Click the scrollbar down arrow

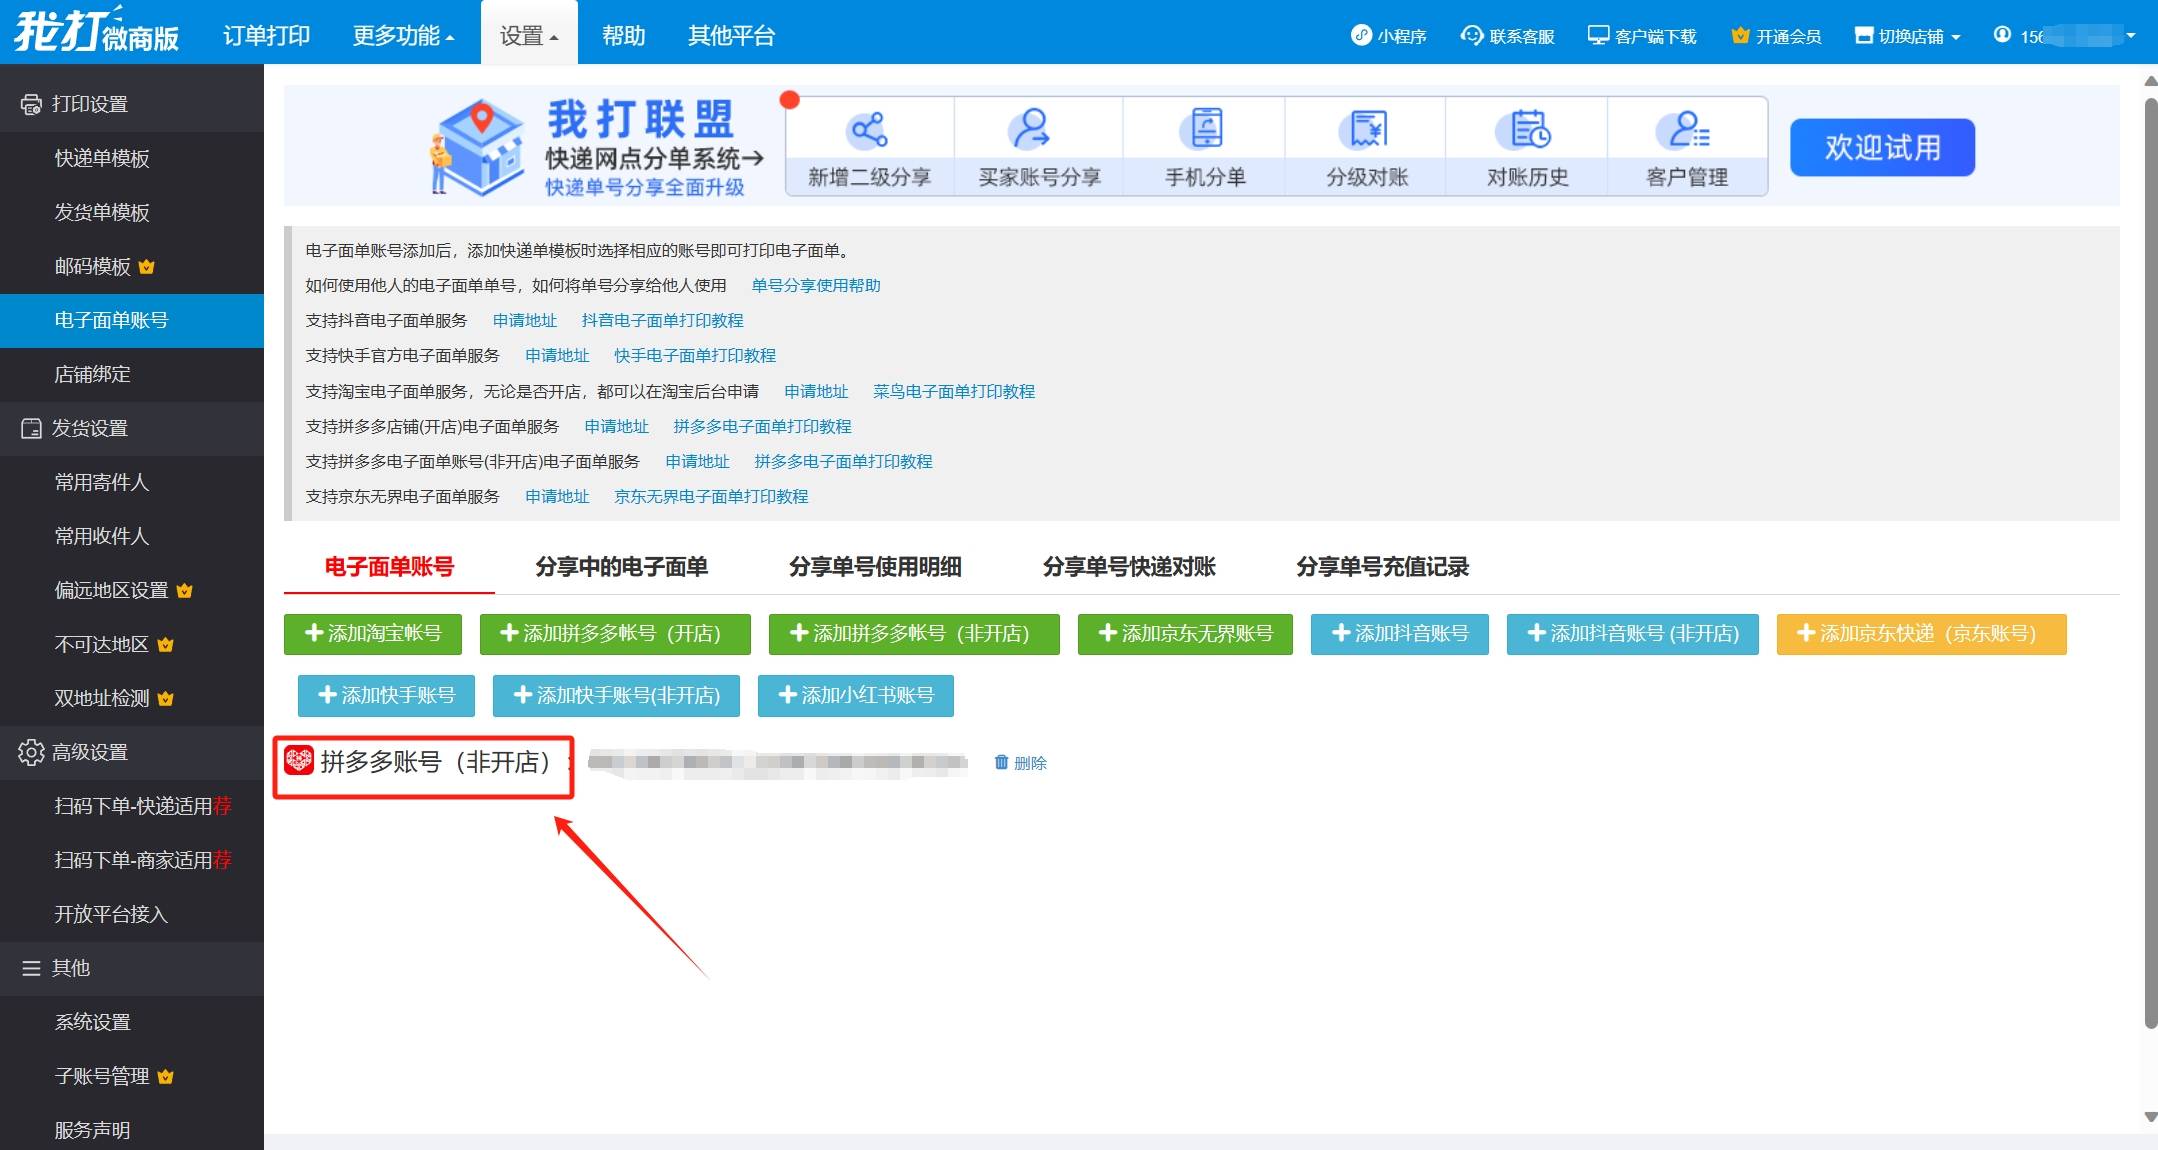tap(2150, 1117)
